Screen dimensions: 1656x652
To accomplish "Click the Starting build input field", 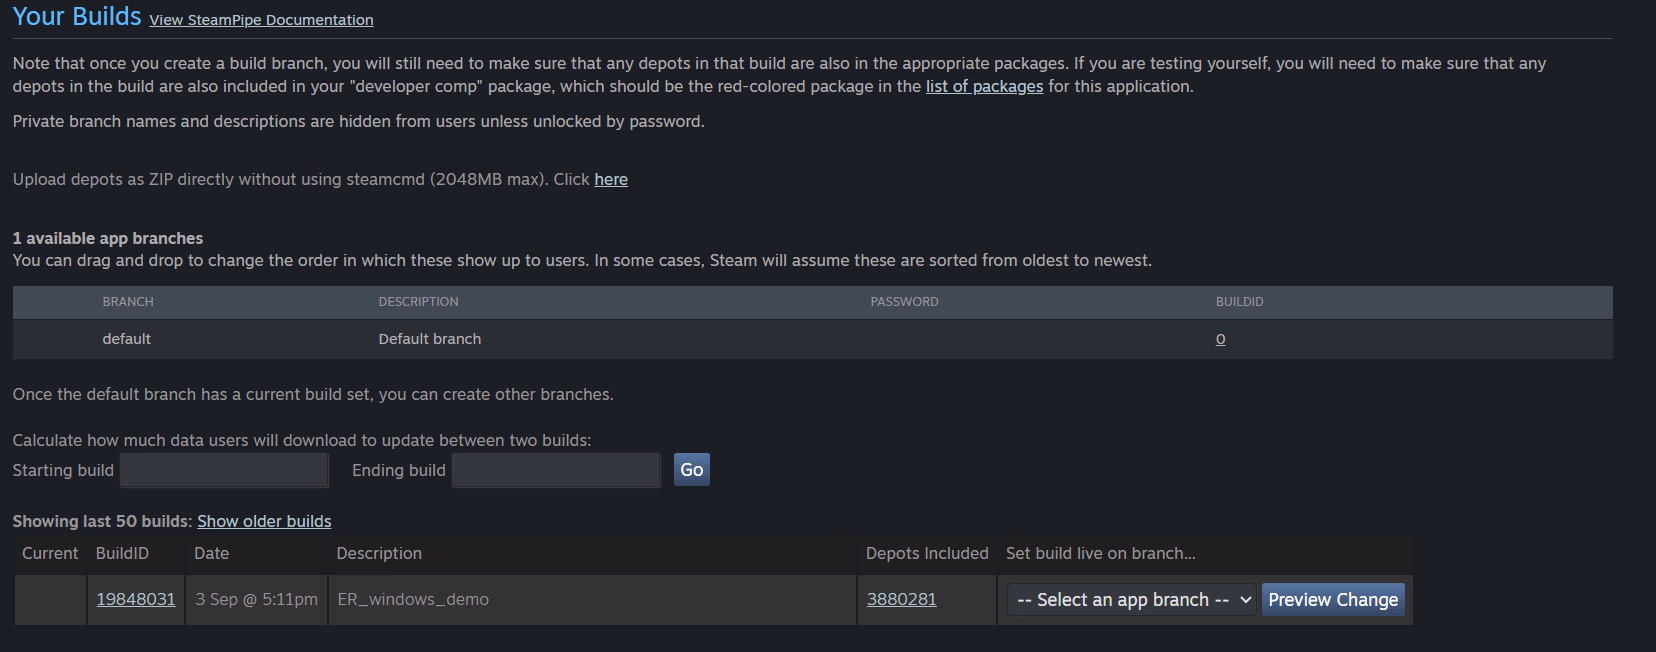I will (224, 470).
